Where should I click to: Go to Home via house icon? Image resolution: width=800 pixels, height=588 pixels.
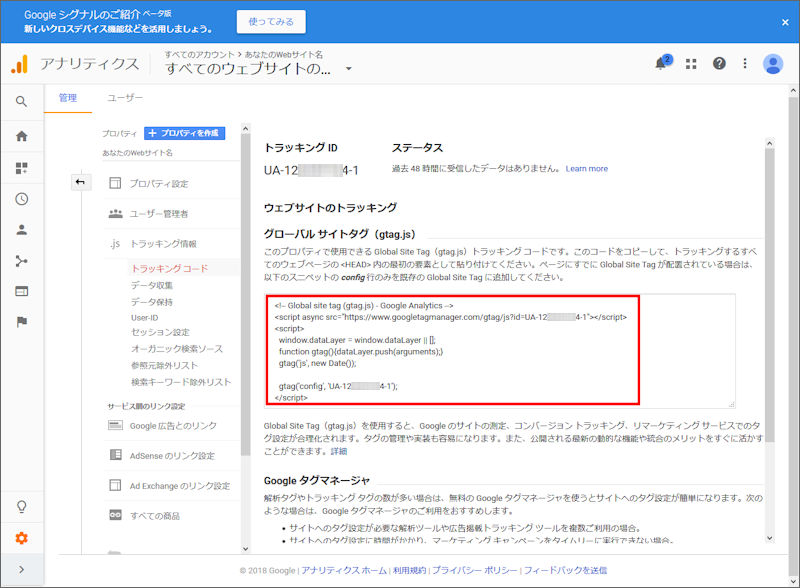click(21, 136)
